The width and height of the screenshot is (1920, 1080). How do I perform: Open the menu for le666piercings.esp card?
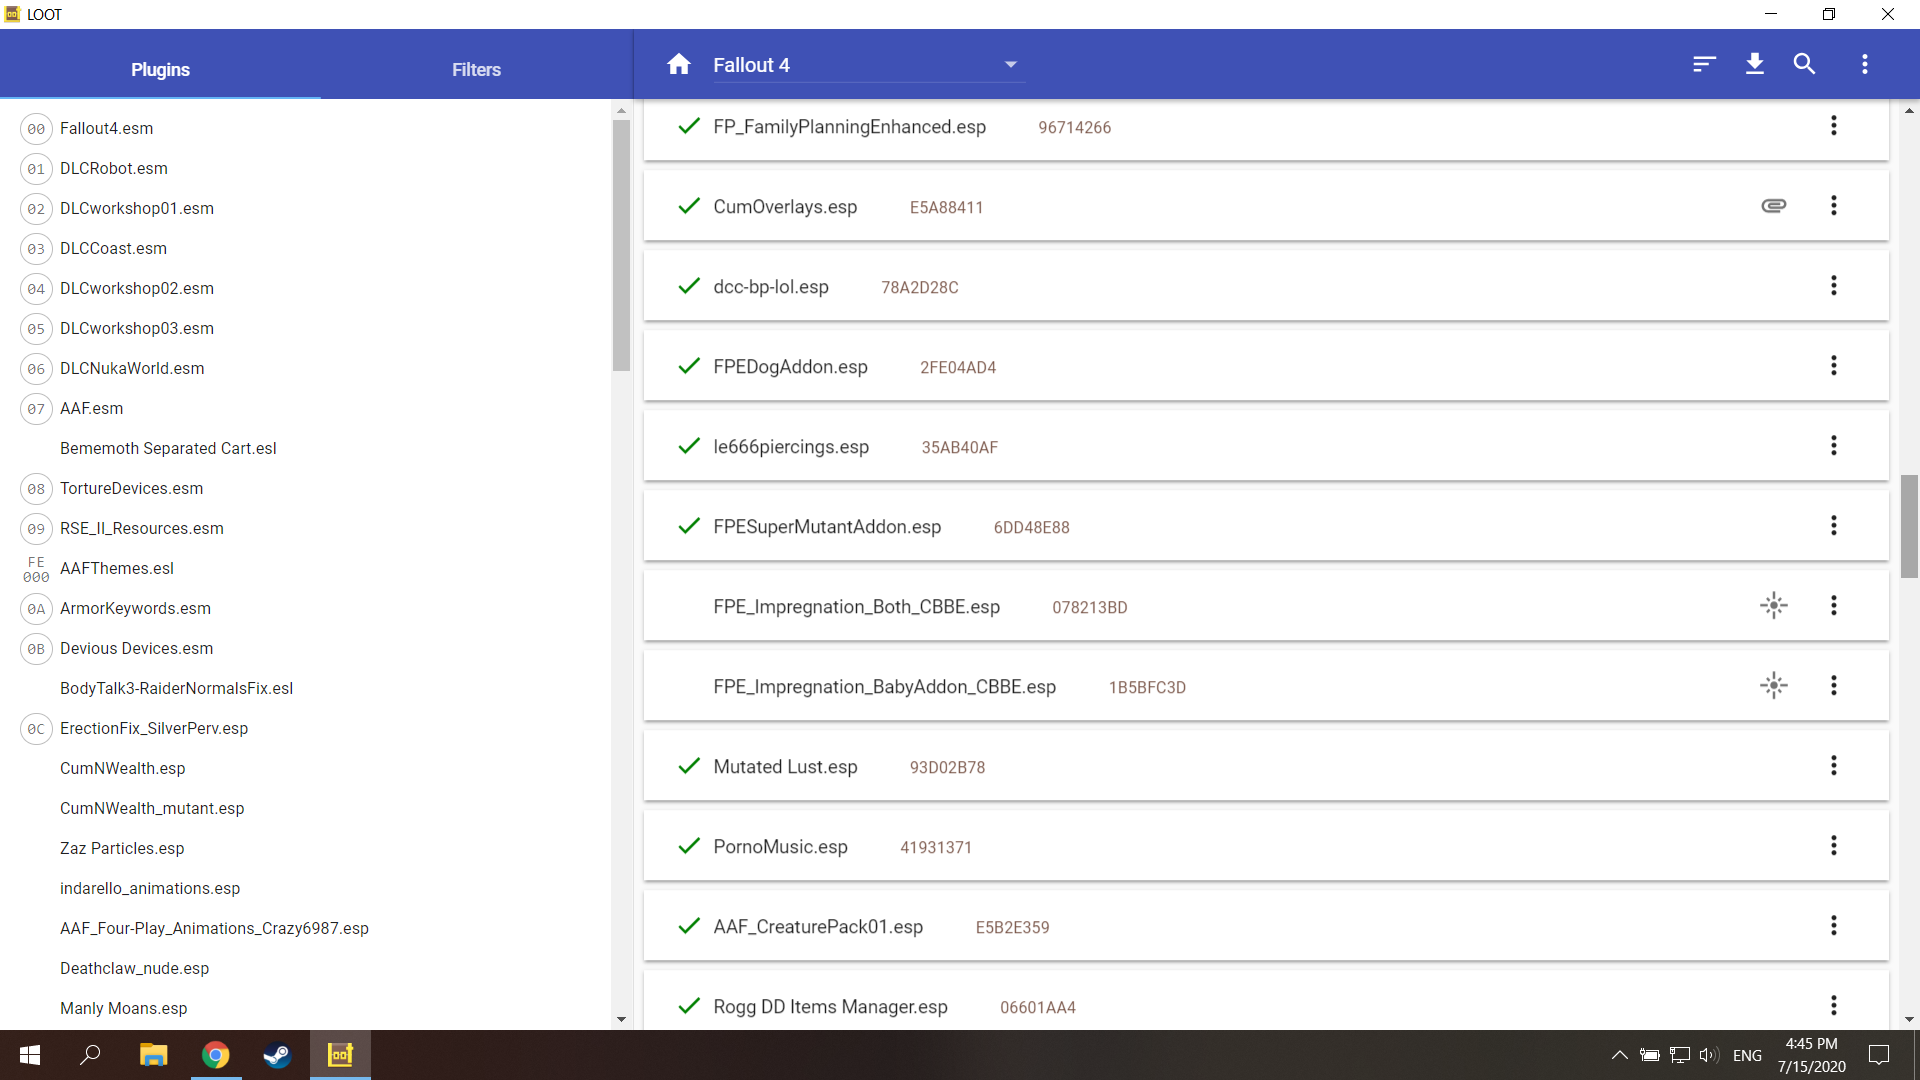pos(1833,446)
